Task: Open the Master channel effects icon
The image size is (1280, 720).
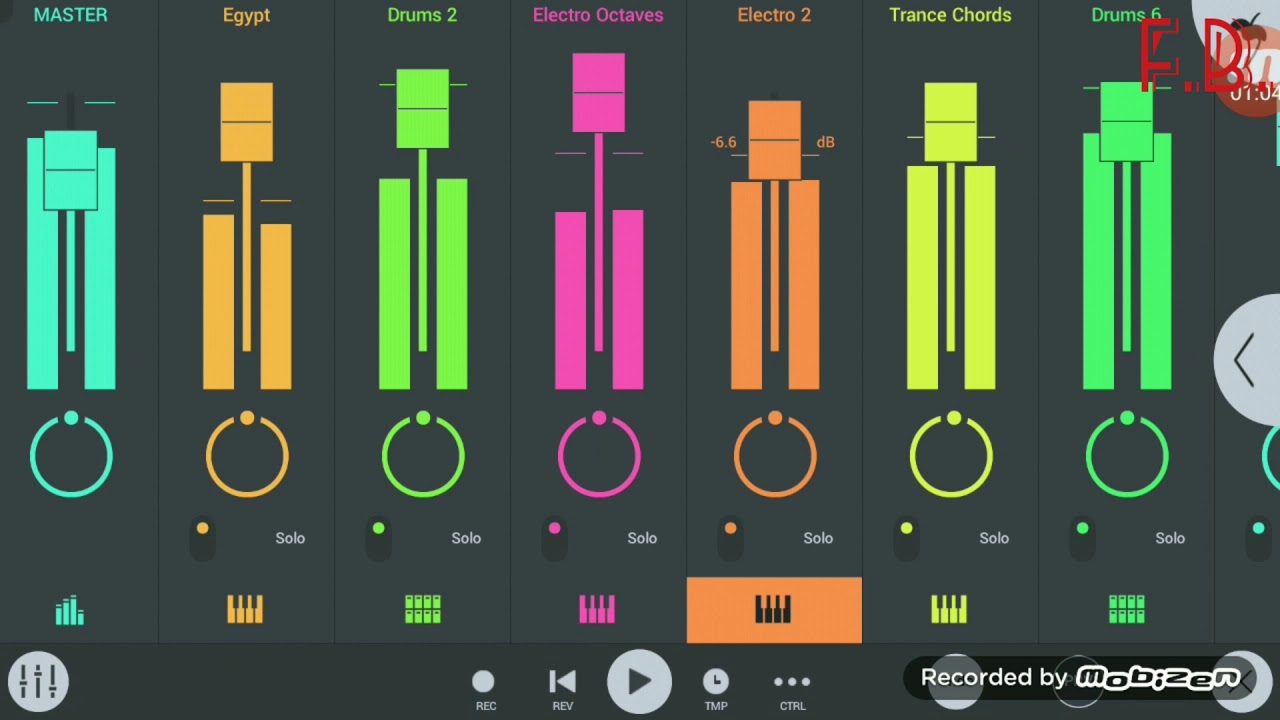Action: (70, 610)
